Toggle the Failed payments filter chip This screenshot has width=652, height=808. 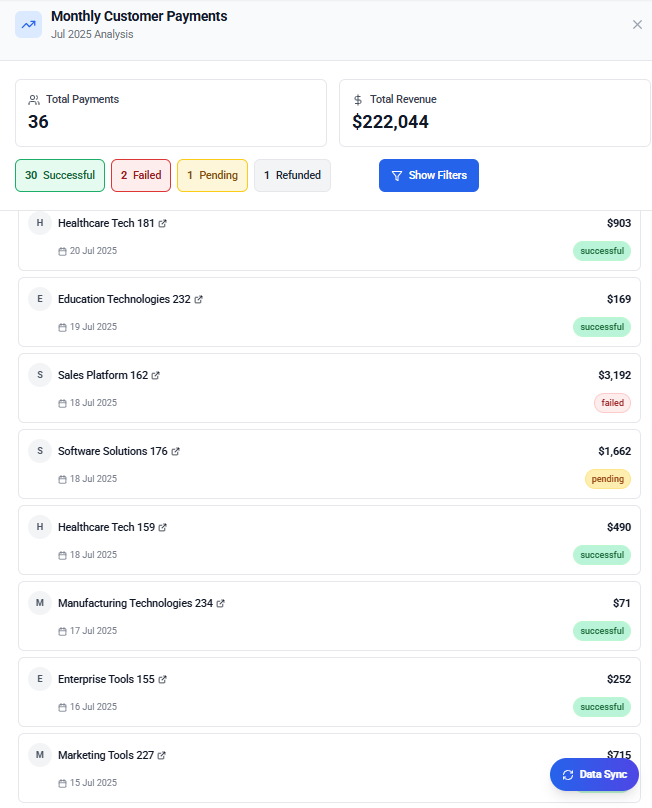point(140,175)
